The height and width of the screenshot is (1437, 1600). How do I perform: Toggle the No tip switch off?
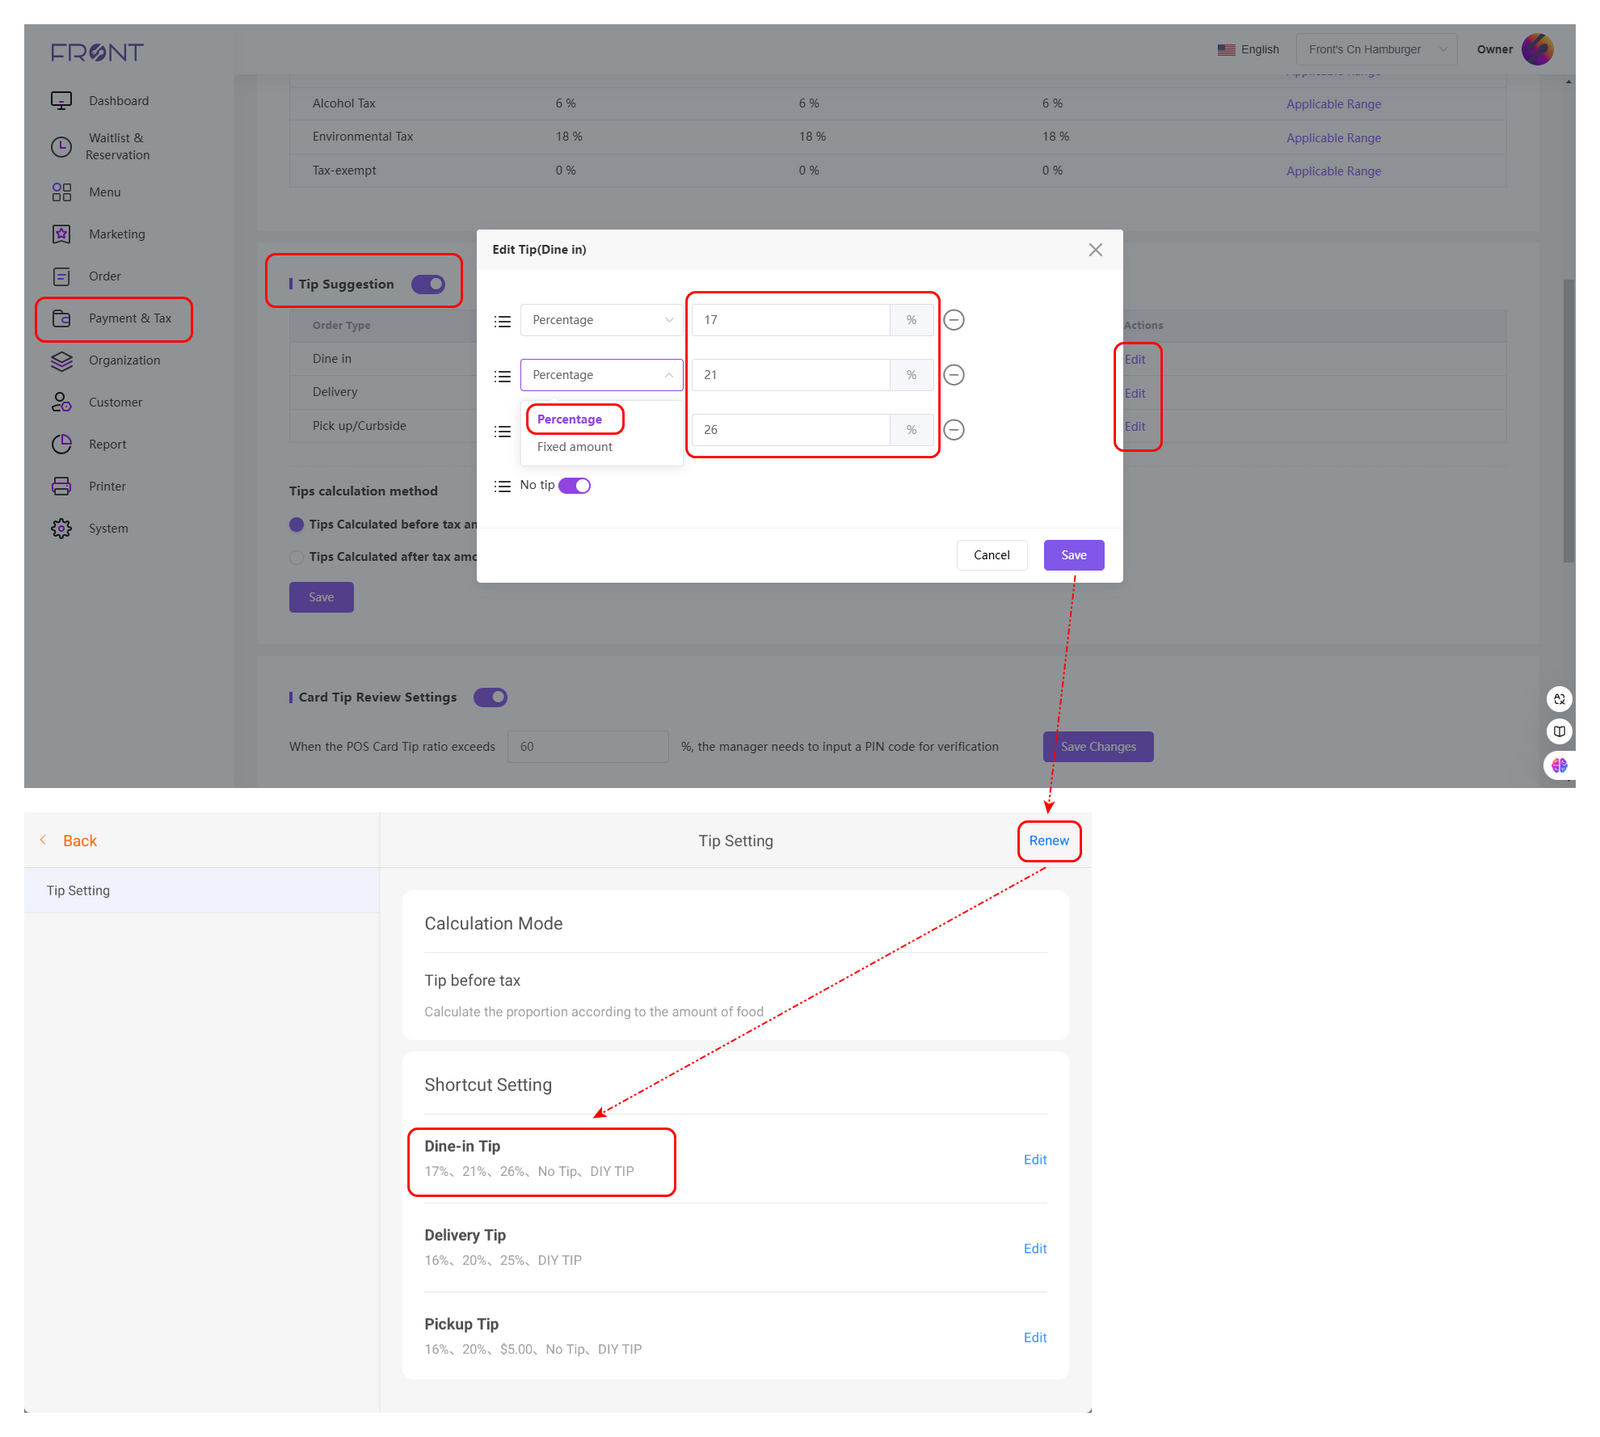(x=574, y=486)
